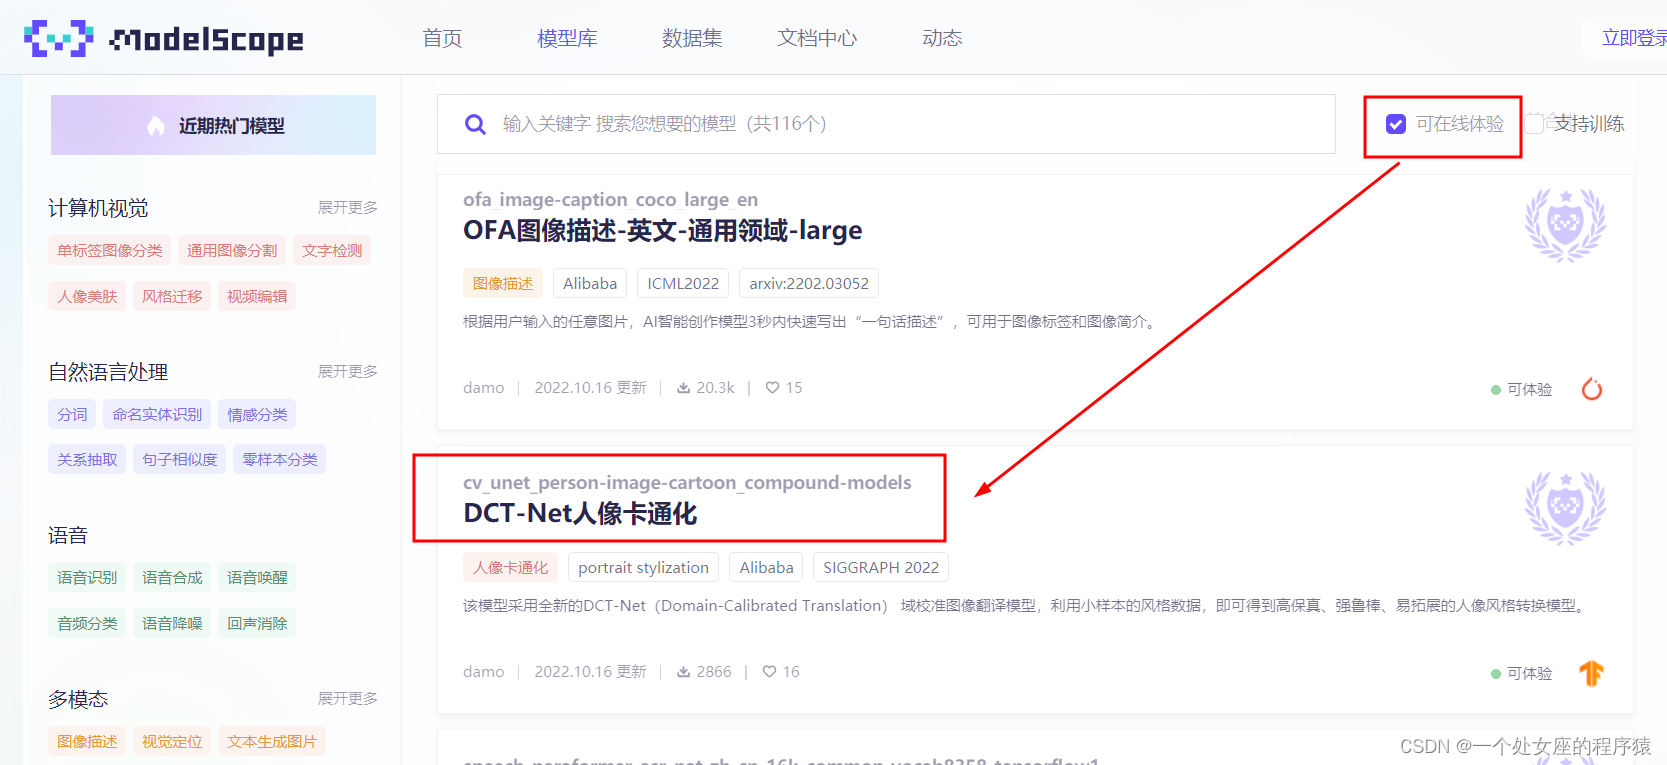Click the TensorFlow icon on the DCT-Net card

click(x=1592, y=673)
